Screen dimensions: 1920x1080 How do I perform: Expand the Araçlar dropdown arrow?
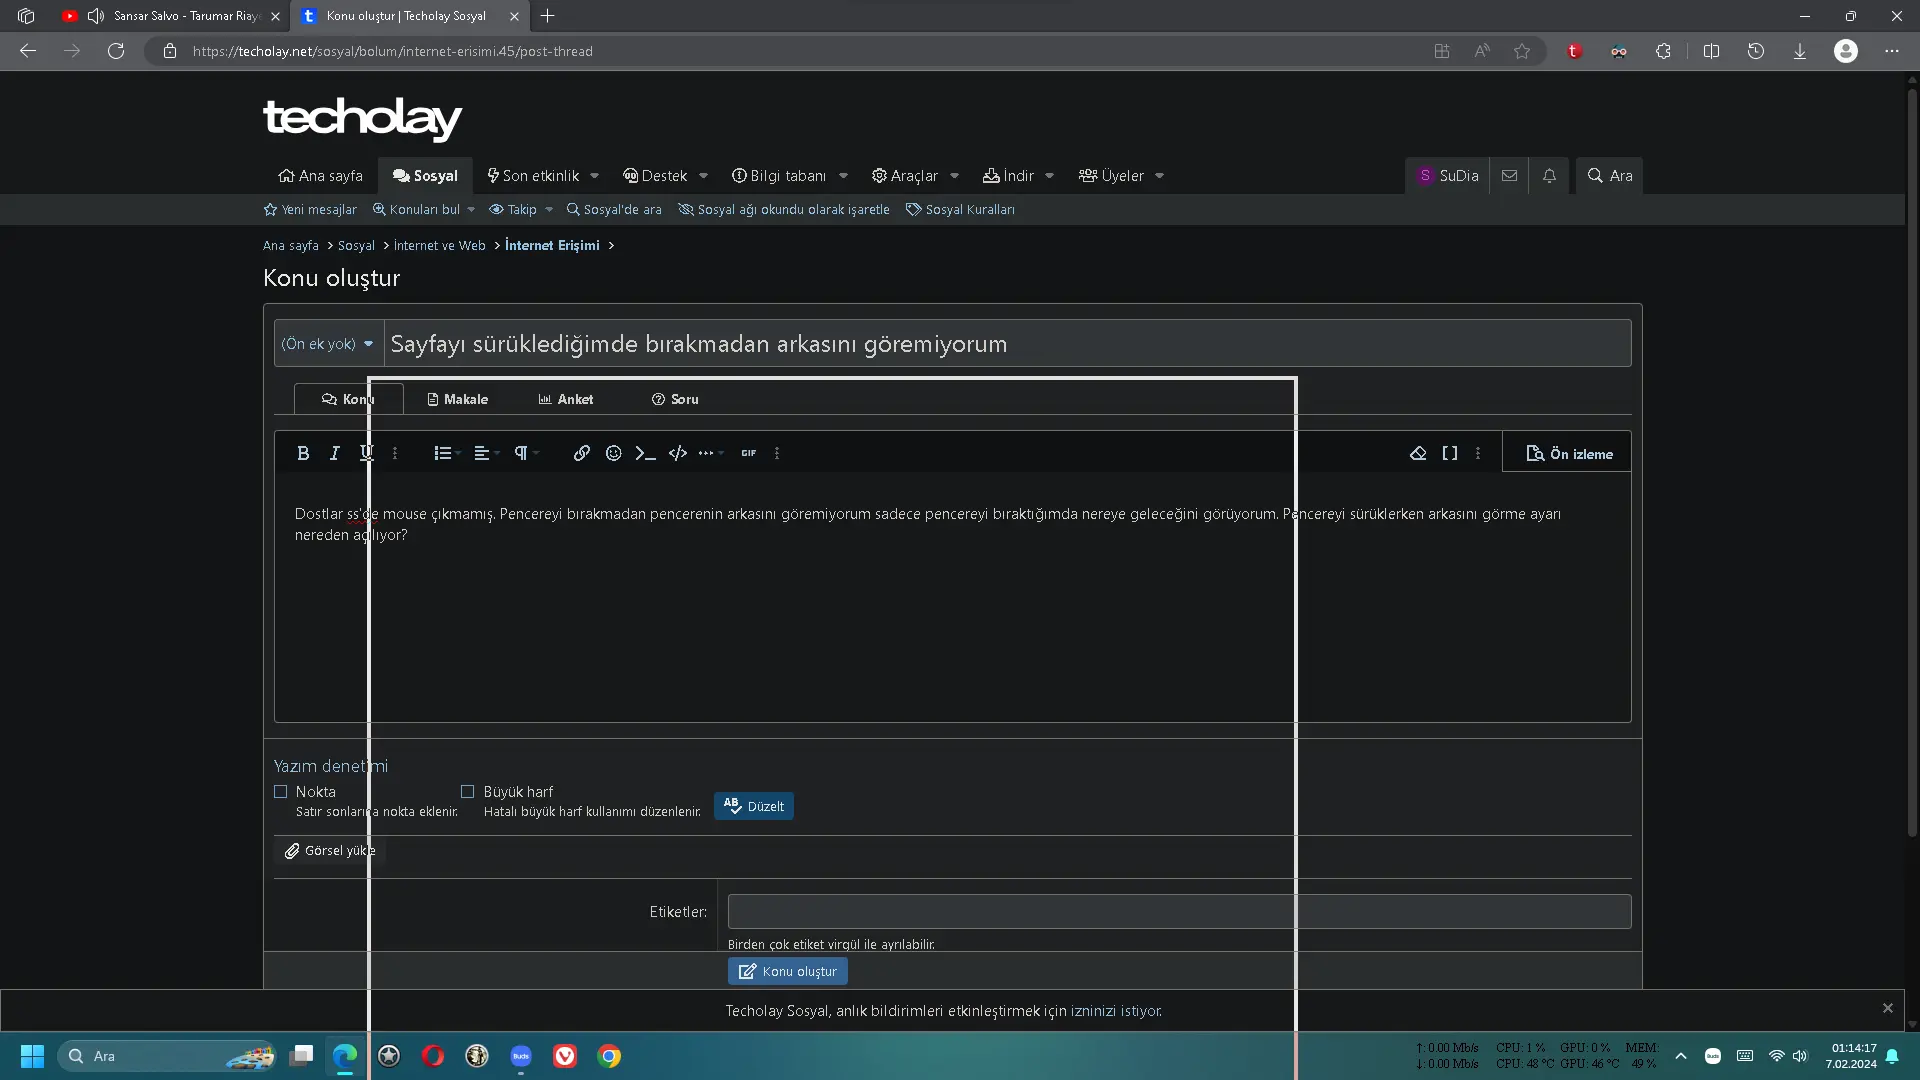955,176
